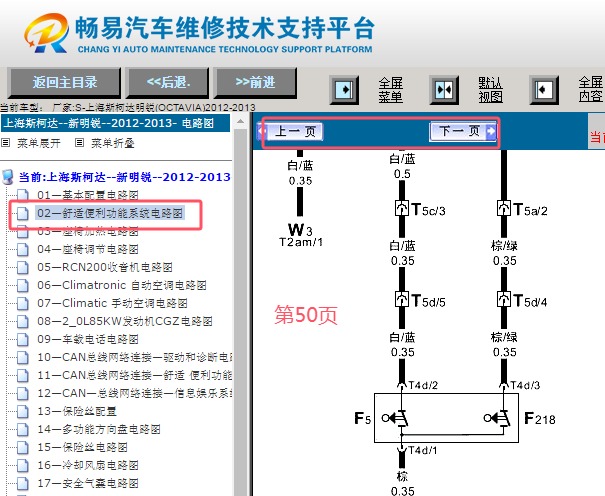The width and height of the screenshot is (605, 496).
Task: Click the 全屏内容 left-arrow icon
Action: 544,90
